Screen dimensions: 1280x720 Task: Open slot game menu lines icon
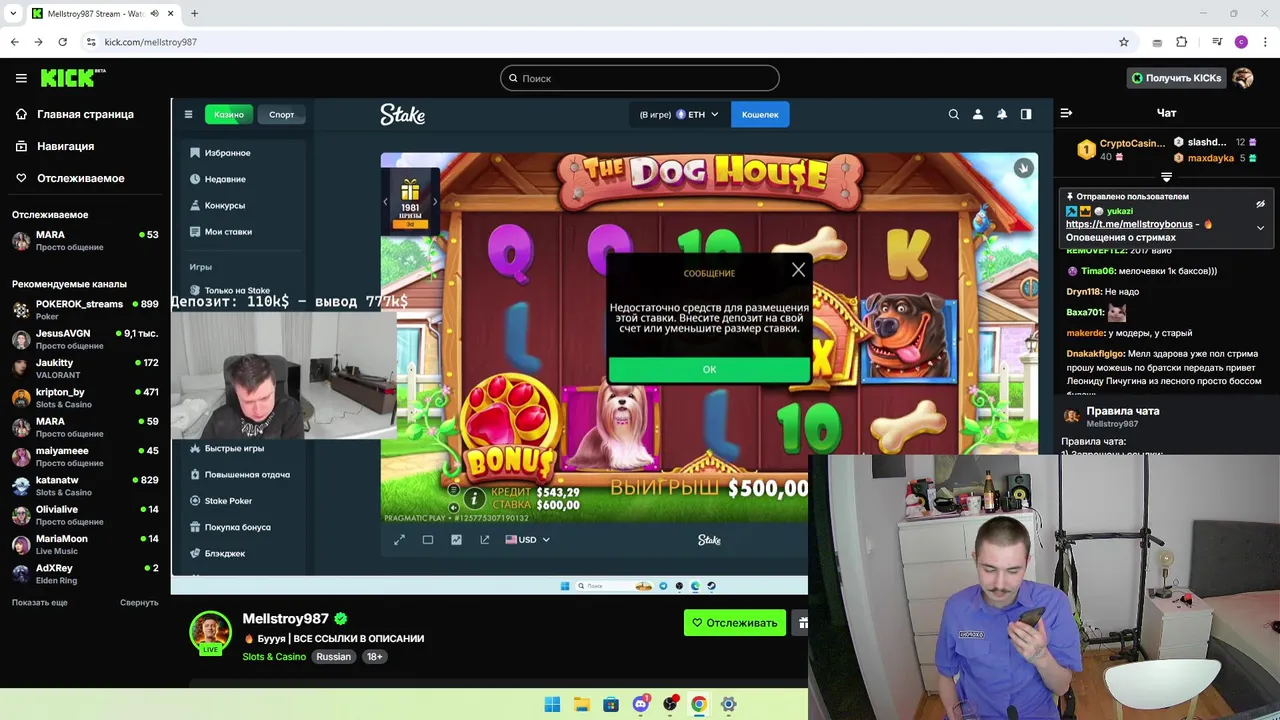click(453, 490)
